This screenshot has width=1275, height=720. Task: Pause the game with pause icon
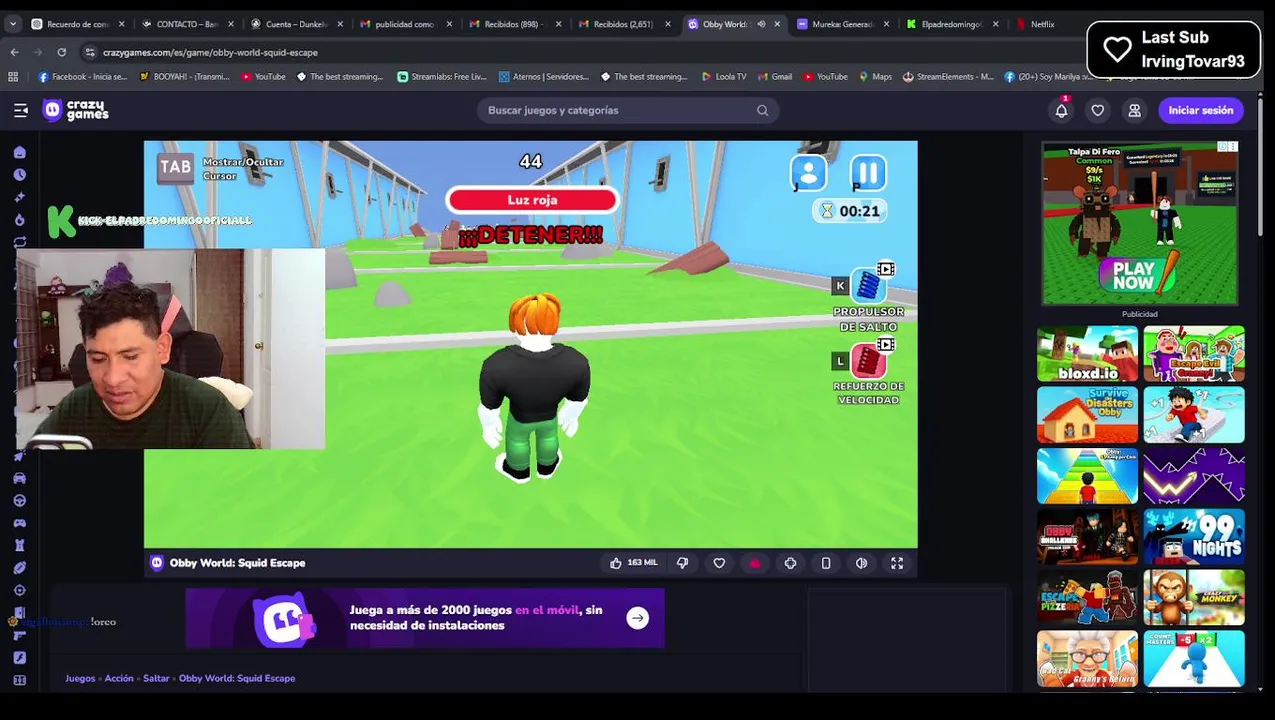coord(868,173)
